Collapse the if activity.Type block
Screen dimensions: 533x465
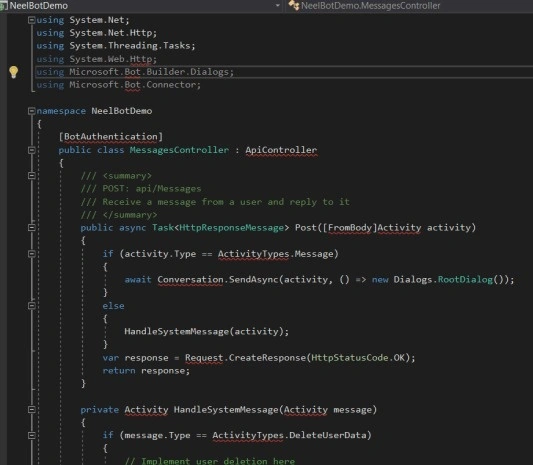click(x=32, y=254)
